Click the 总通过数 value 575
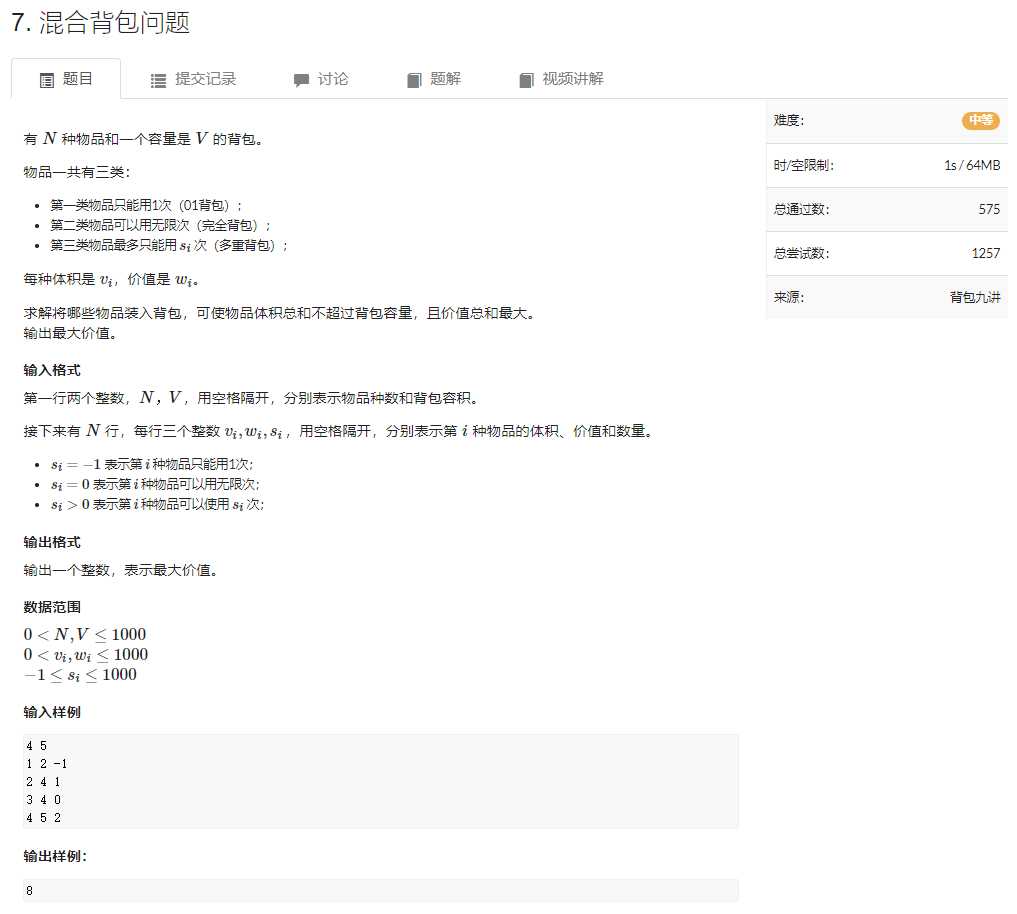Image resolution: width=1017 pixels, height=914 pixels. [x=991, y=209]
